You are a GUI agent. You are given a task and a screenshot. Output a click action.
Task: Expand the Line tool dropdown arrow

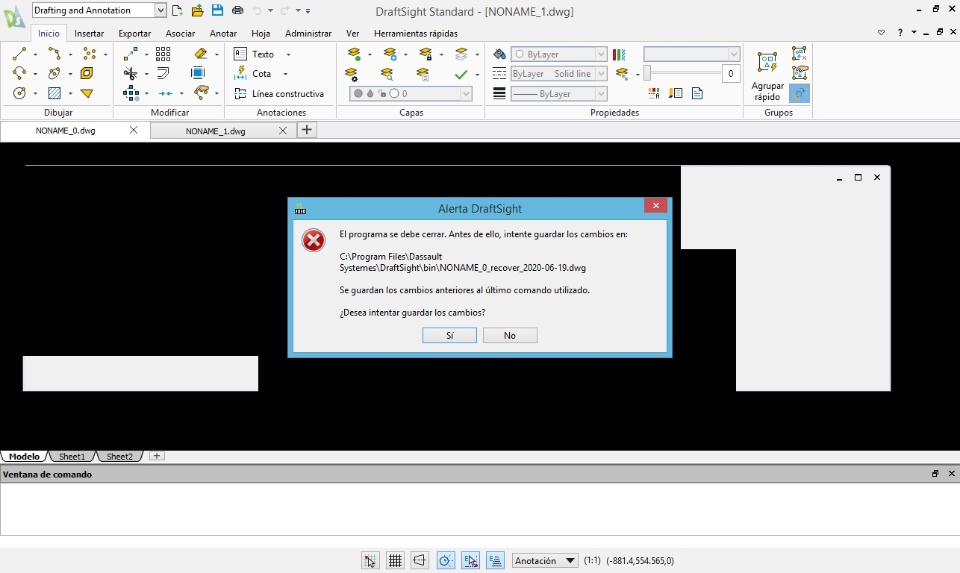click(x=35, y=54)
